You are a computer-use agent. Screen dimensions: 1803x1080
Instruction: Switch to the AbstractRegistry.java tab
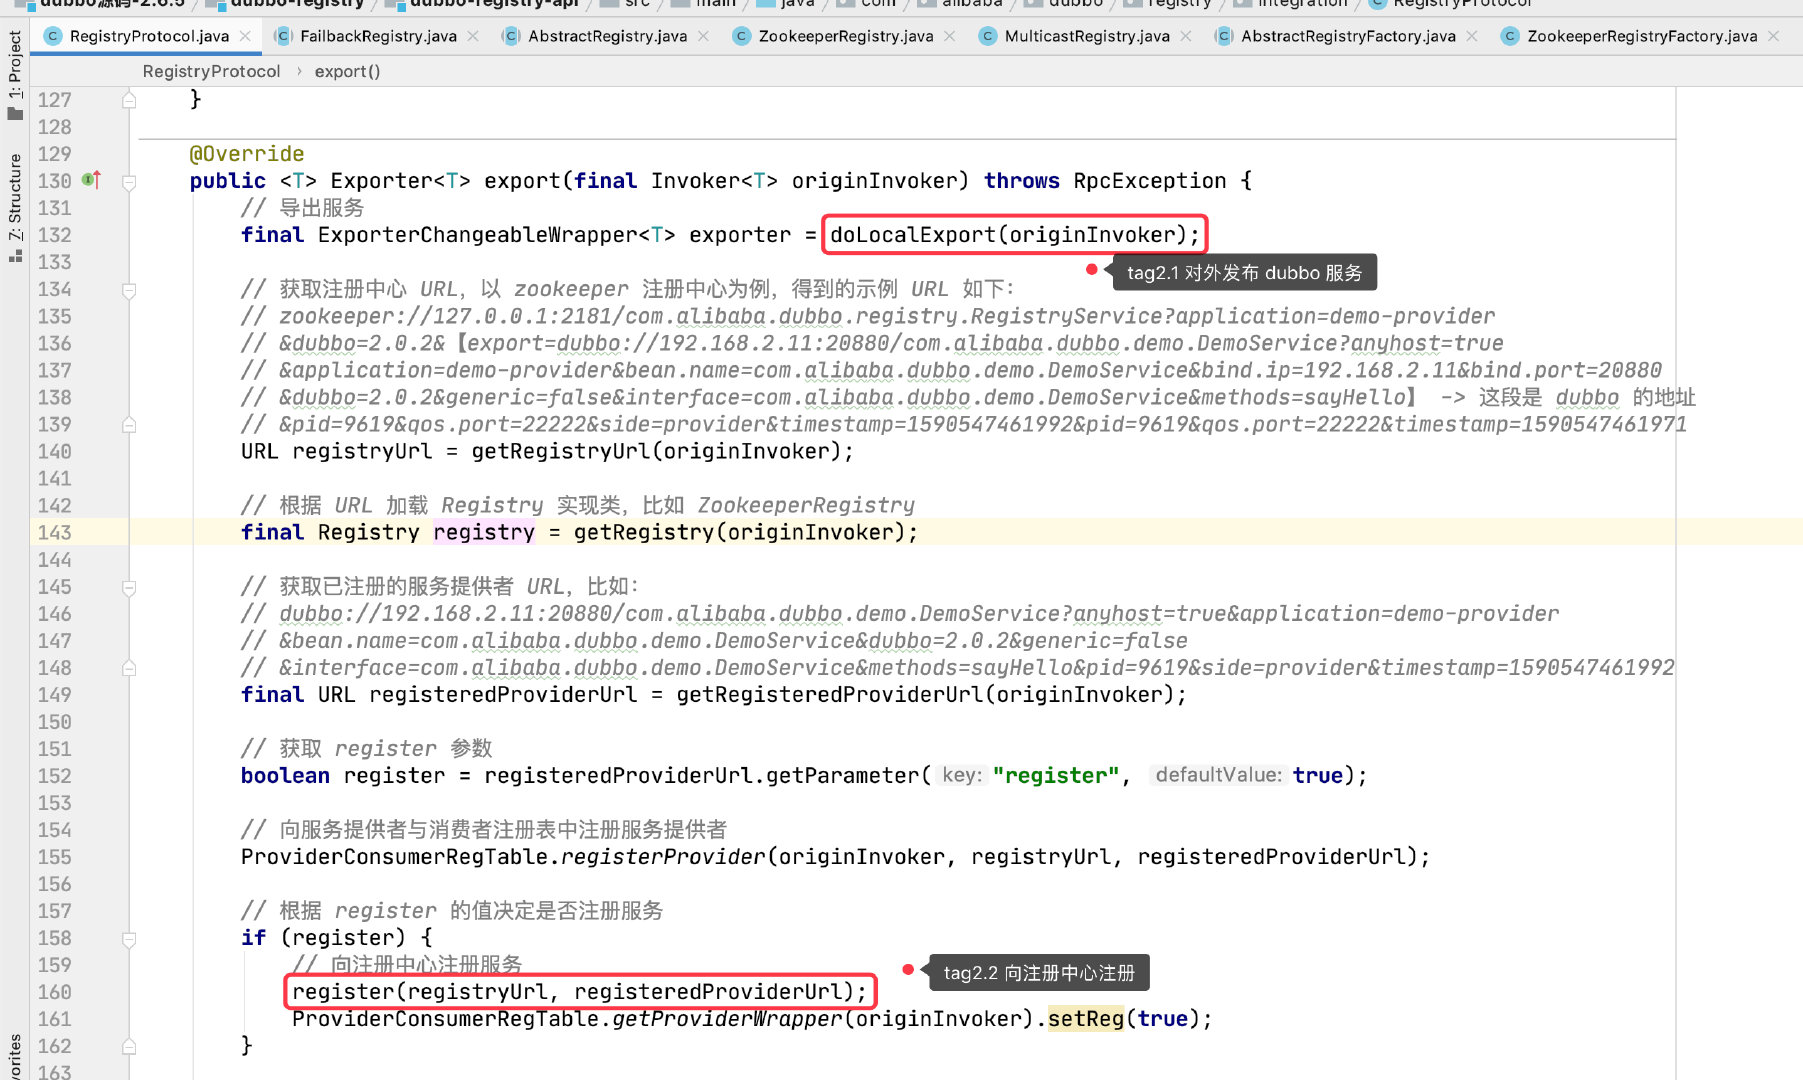point(607,36)
